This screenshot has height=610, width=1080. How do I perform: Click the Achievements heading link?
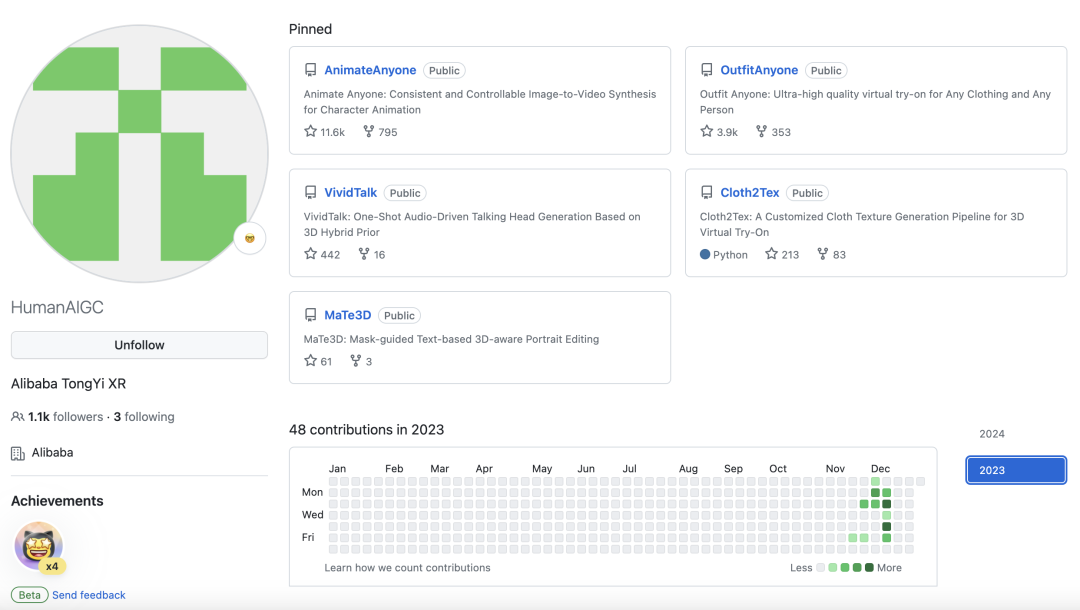tap(57, 501)
